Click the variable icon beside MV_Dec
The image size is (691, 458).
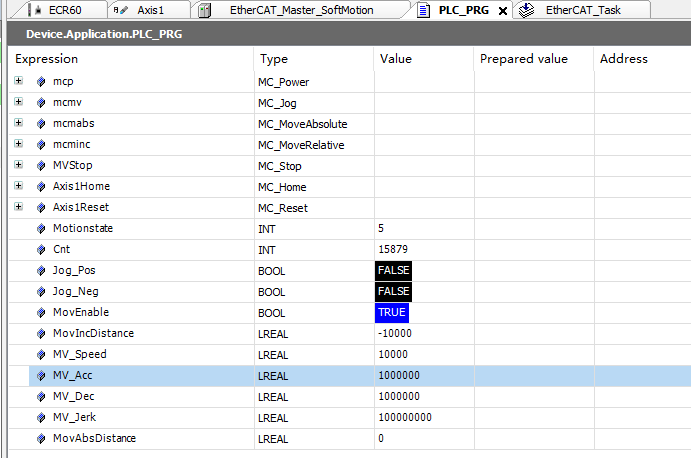pos(41,397)
